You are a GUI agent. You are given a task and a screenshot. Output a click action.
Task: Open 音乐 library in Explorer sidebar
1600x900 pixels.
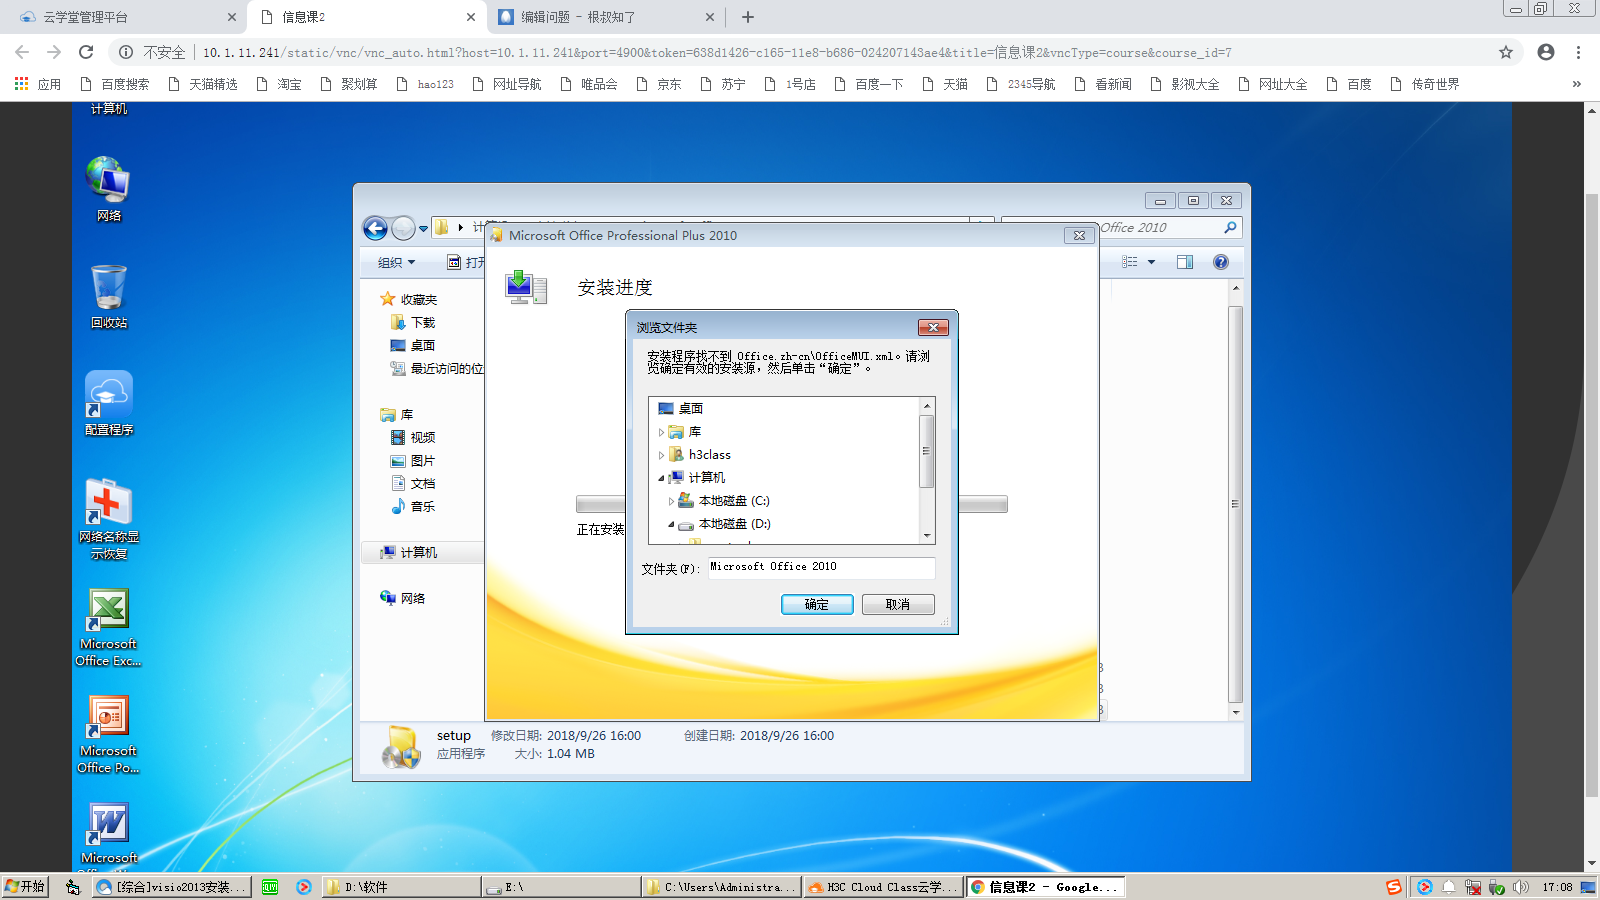click(413, 507)
